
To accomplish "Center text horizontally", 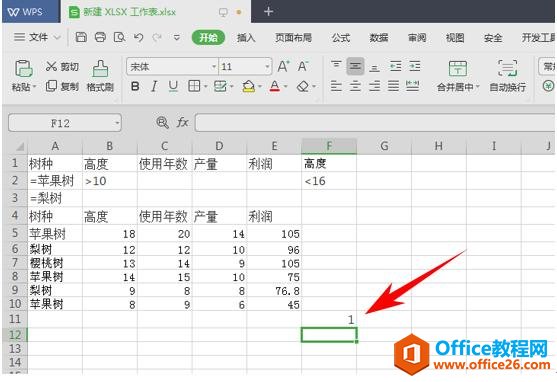I will click(355, 86).
